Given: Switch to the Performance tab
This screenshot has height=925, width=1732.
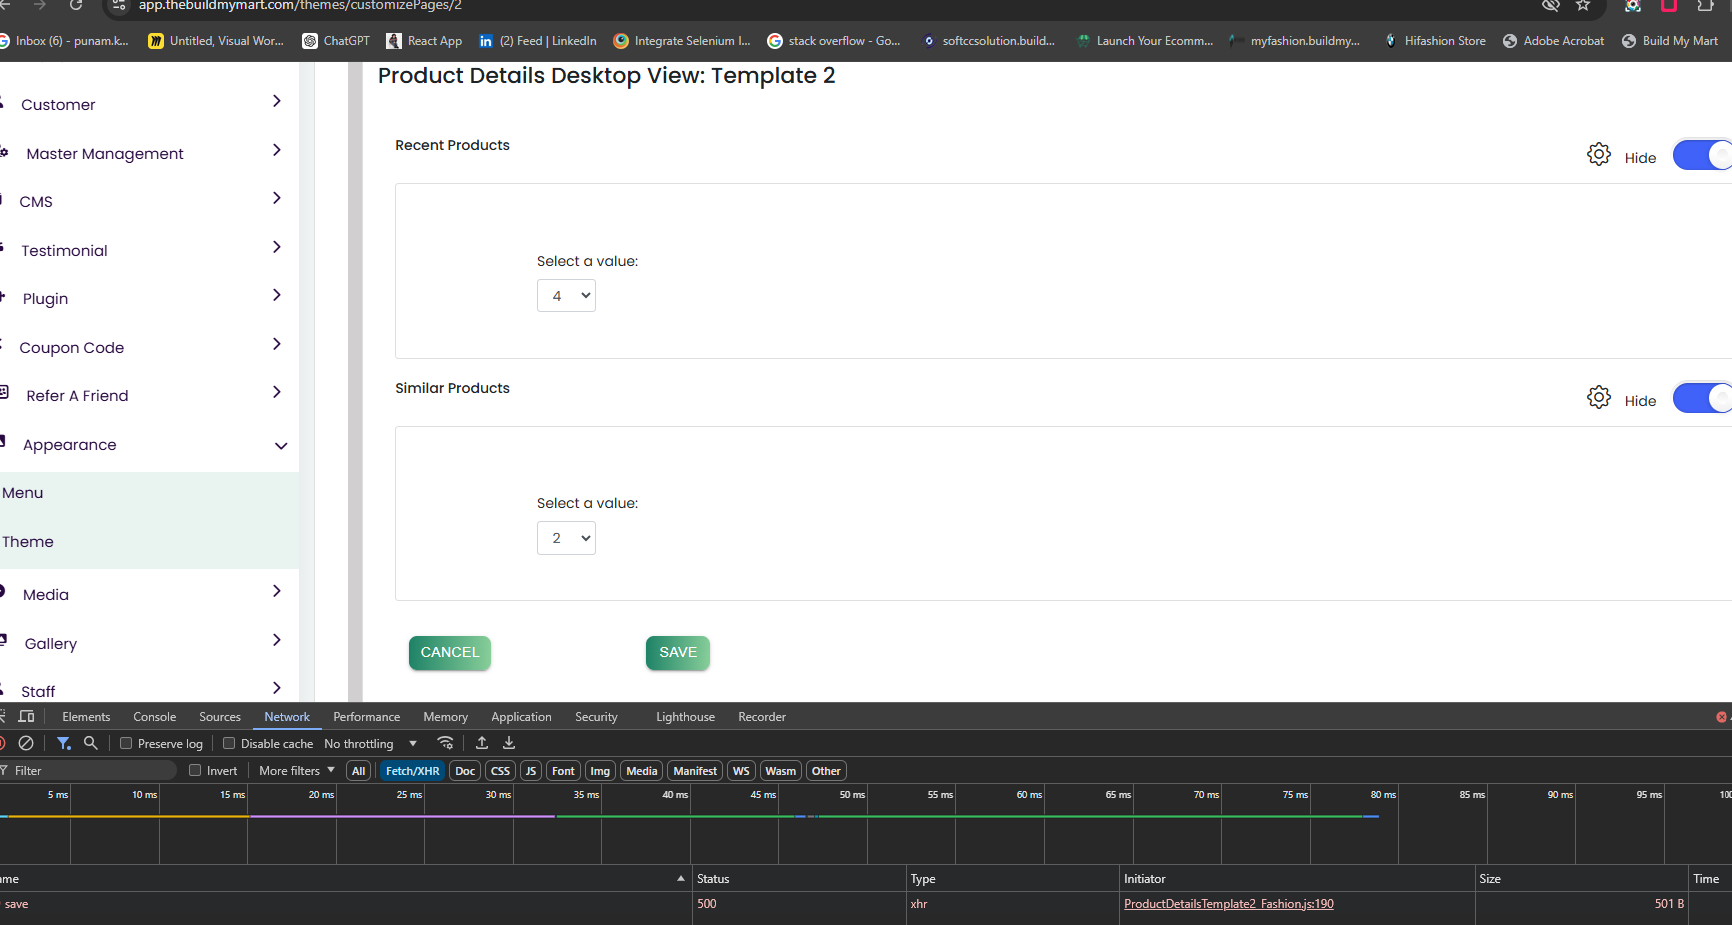Looking at the screenshot, I should pos(367,717).
